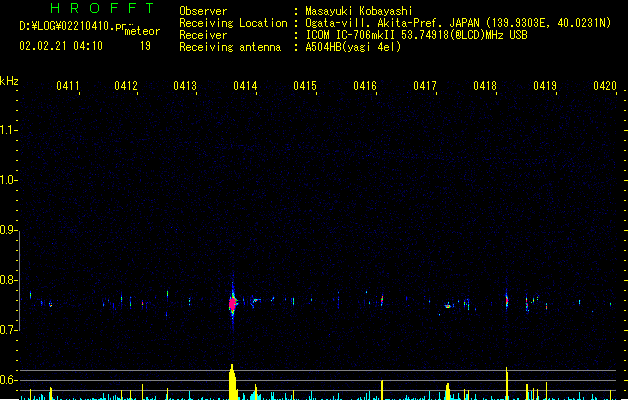
Task: Click the 0412 time marker
Action: (126, 86)
